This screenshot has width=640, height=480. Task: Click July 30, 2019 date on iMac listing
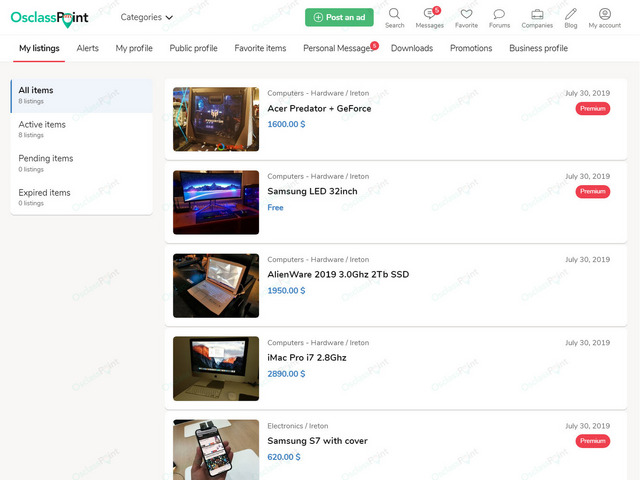coord(587,342)
